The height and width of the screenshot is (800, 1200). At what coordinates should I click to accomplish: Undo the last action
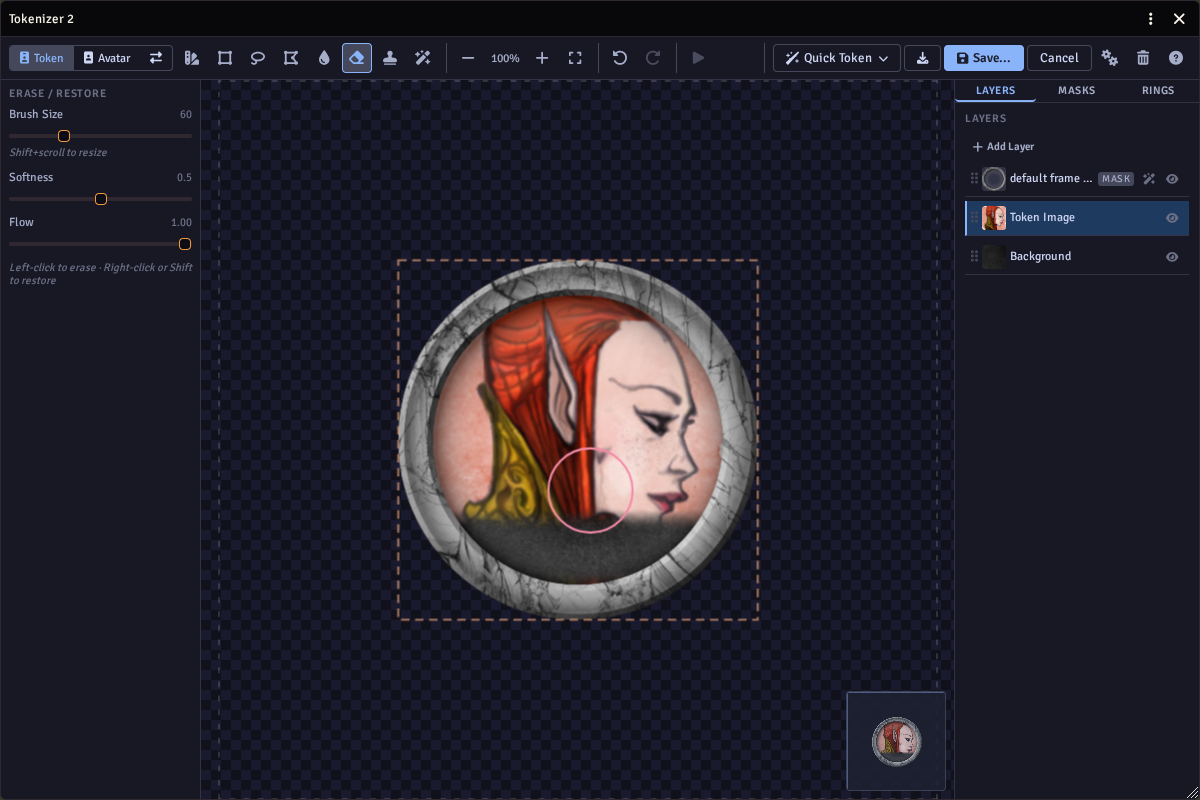(620, 58)
